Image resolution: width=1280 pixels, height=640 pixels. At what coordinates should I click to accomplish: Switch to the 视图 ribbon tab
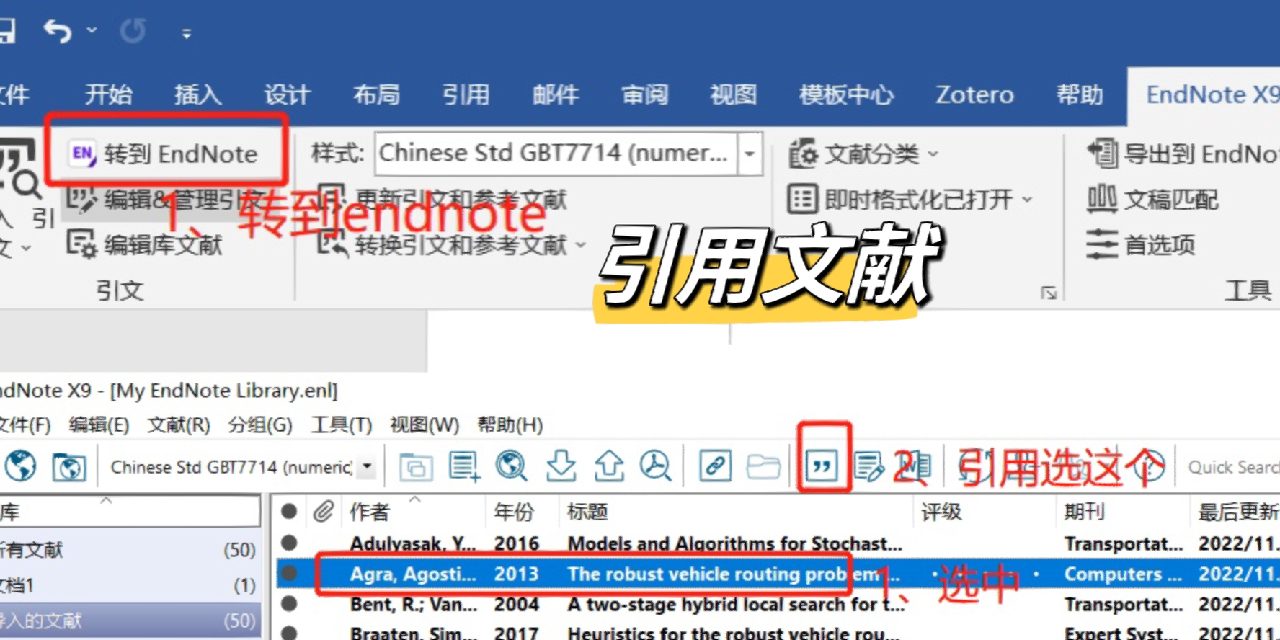click(x=734, y=95)
